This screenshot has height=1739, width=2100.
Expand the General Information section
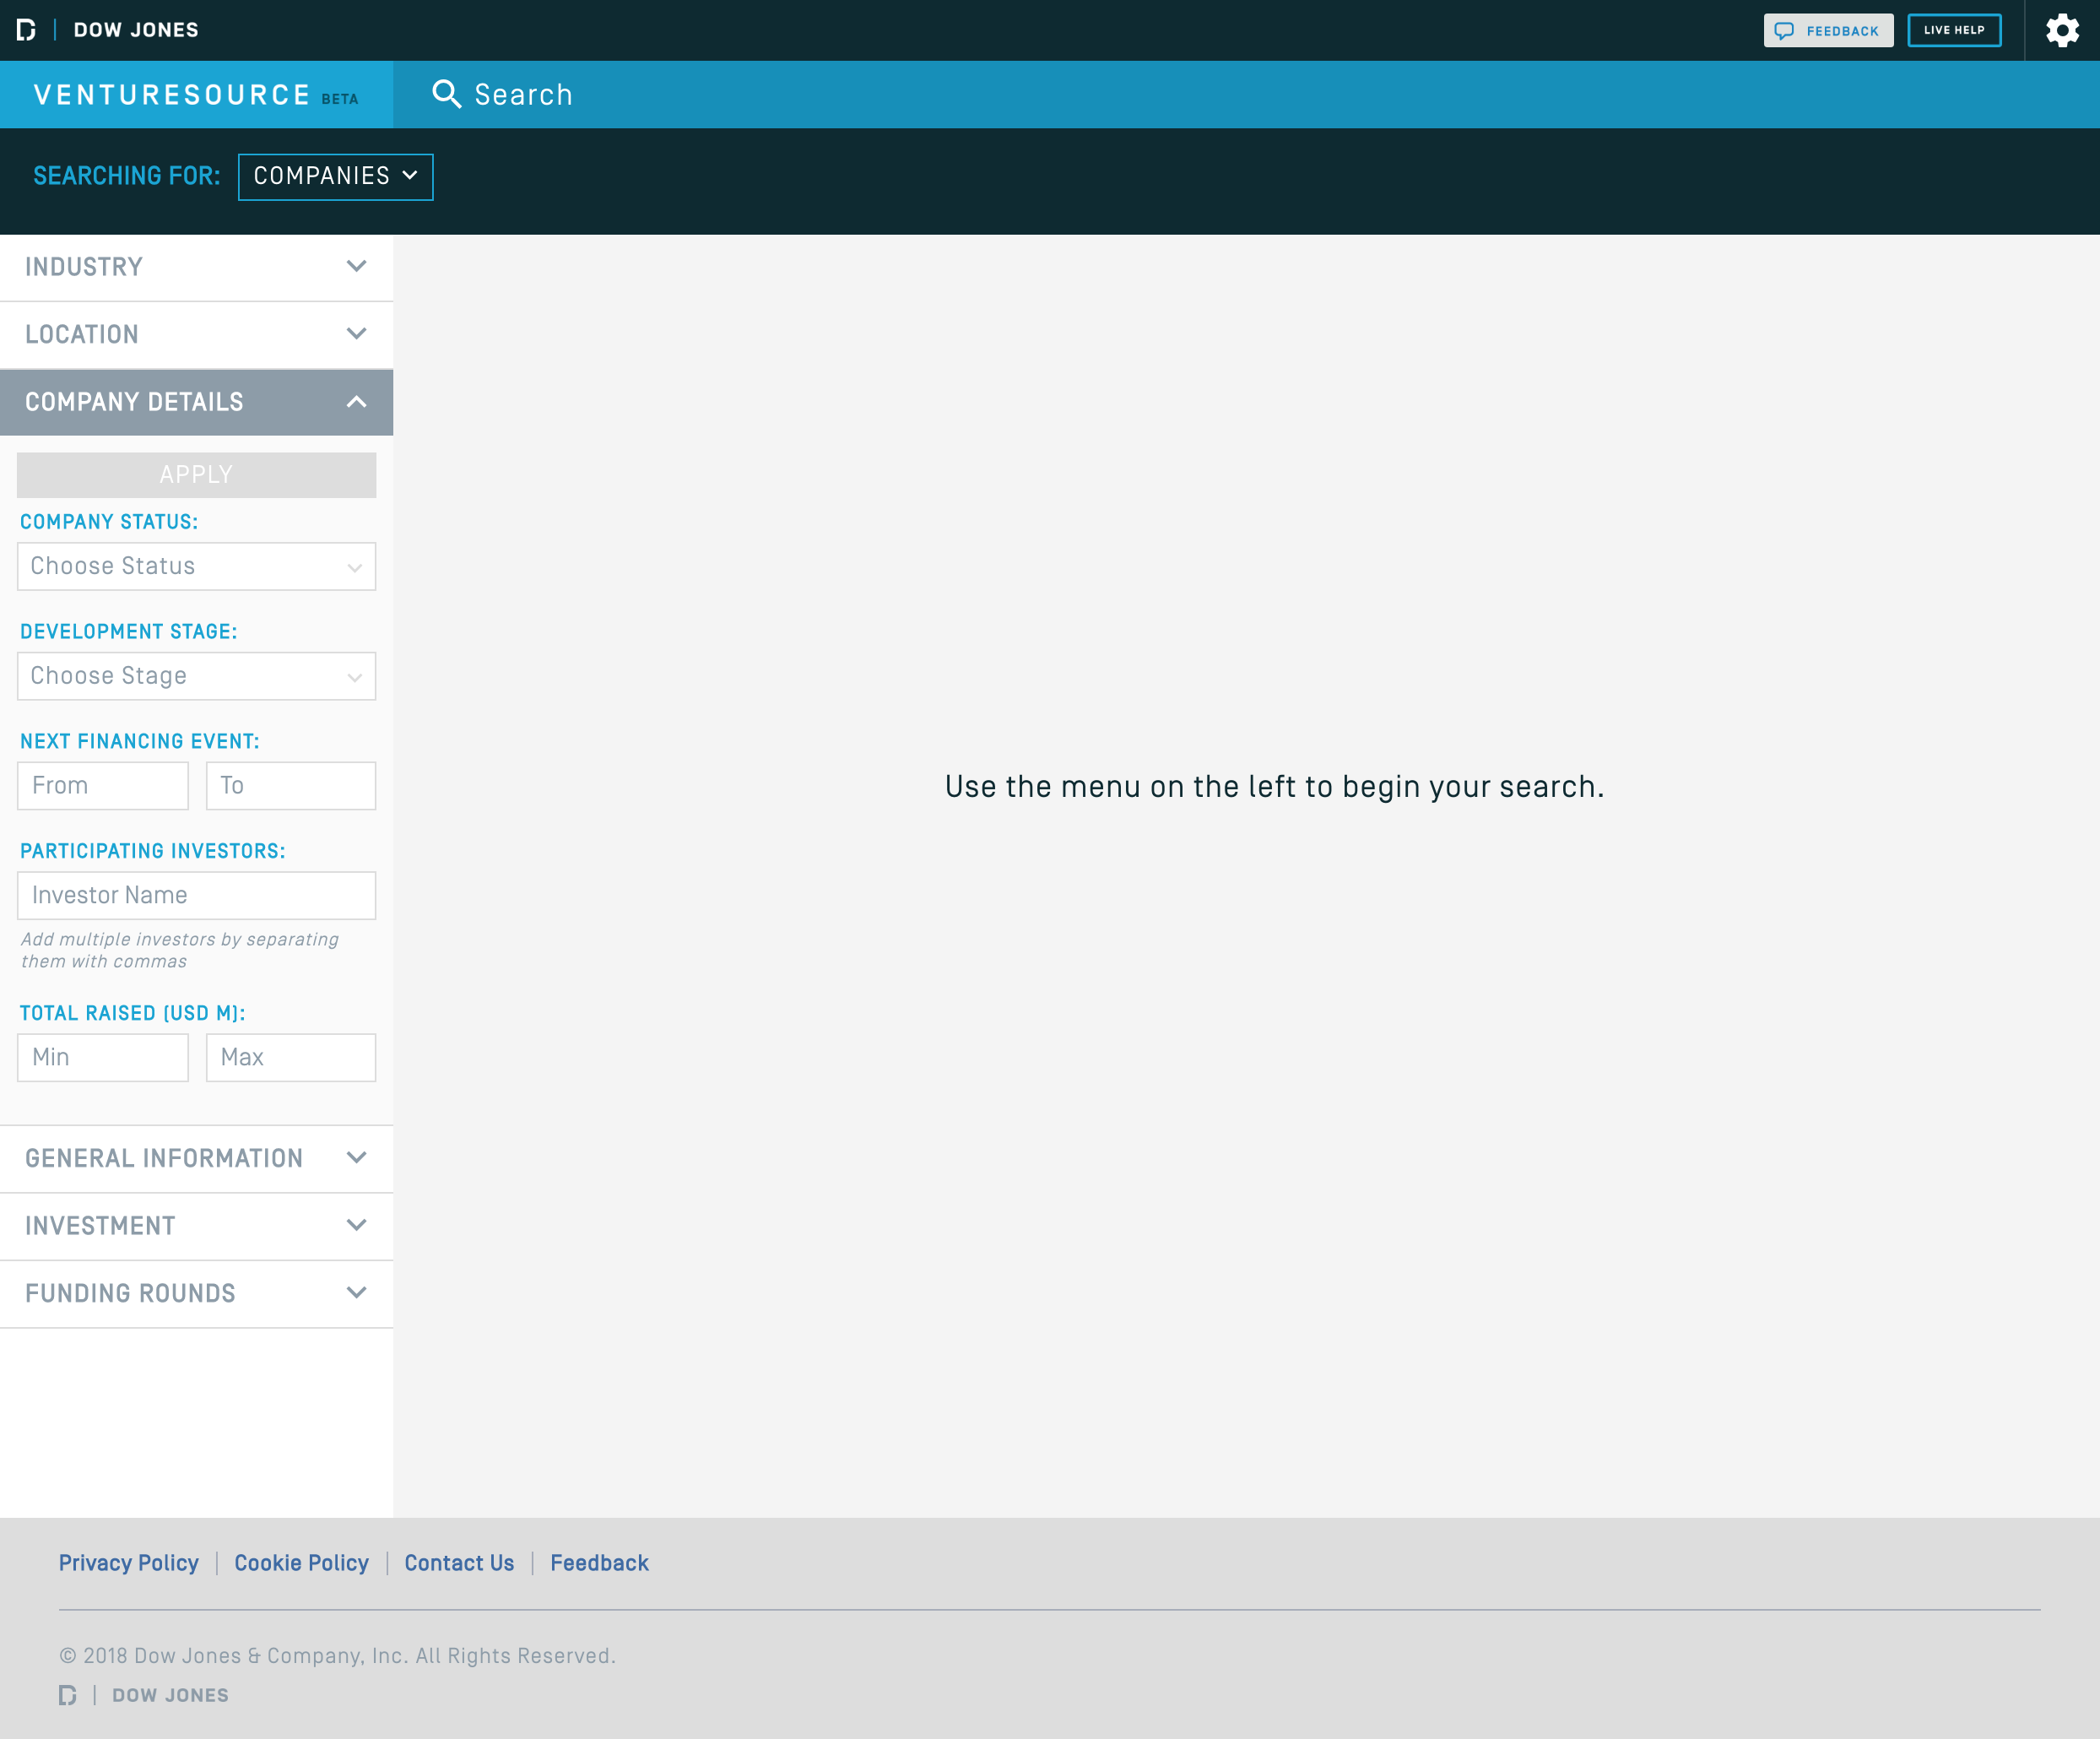click(196, 1159)
